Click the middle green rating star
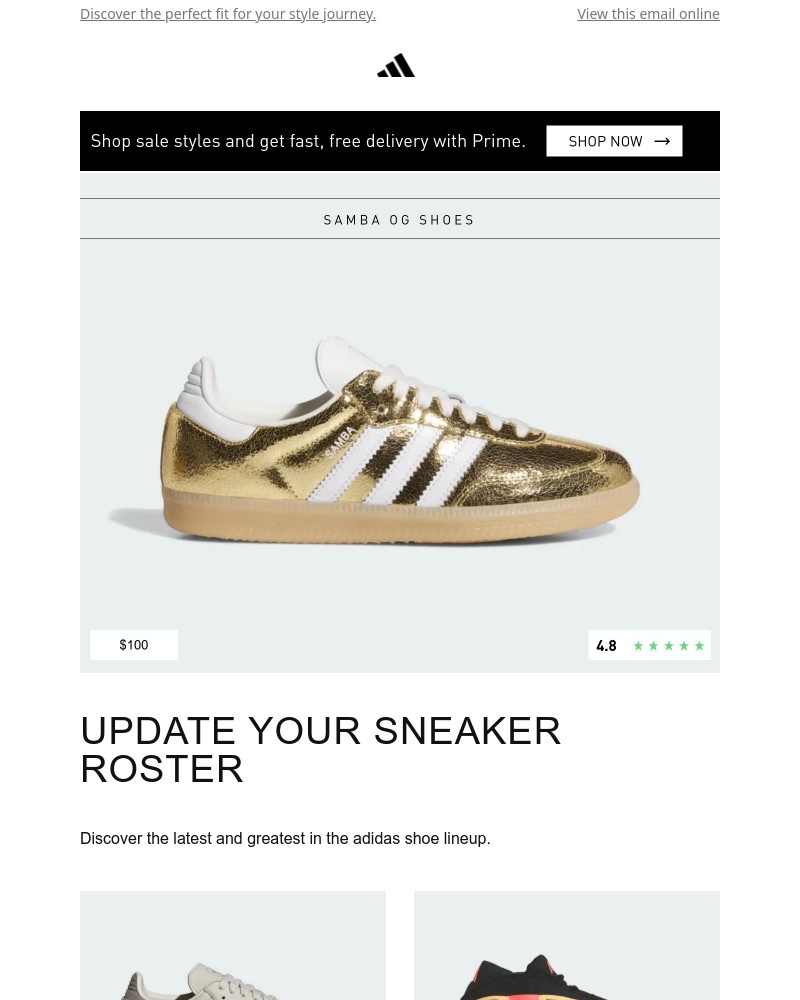 coord(669,646)
